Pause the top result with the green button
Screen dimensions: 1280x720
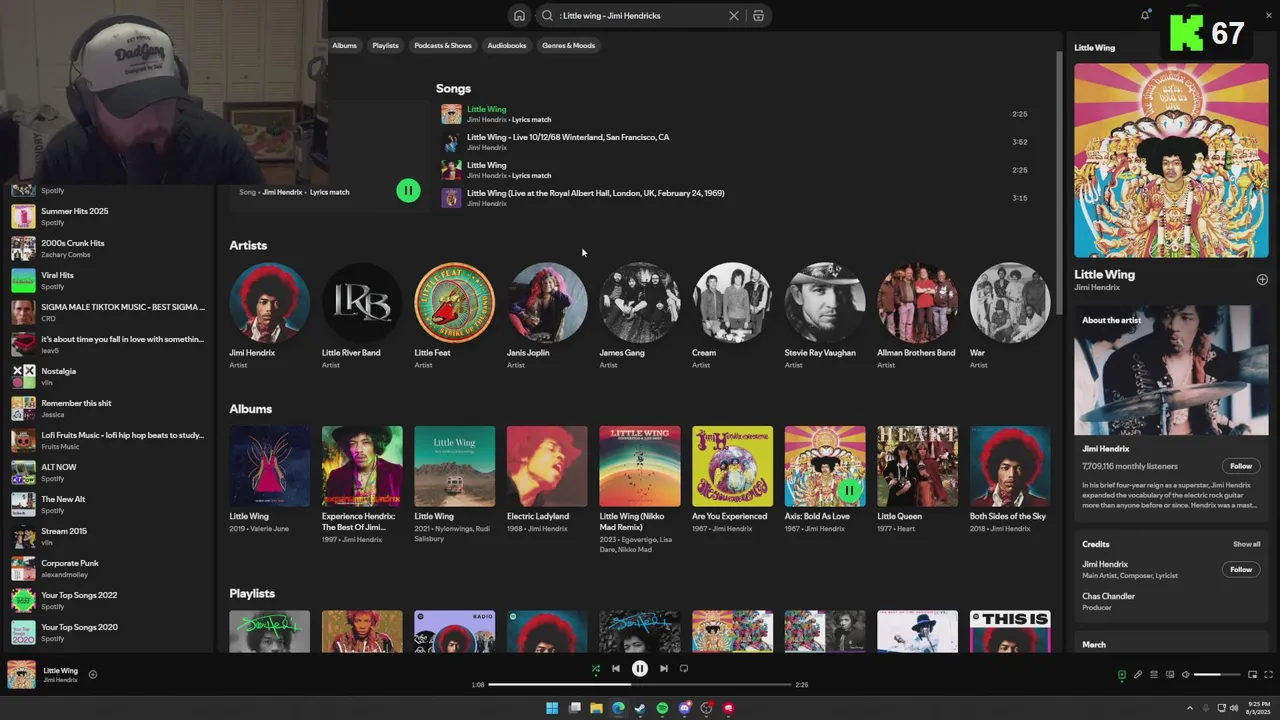point(408,190)
